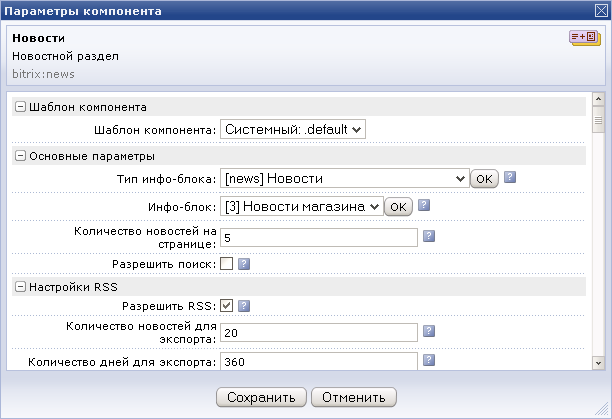612x419 pixels.
Task: Click the component icon in header corner
Action: click(x=585, y=38)
